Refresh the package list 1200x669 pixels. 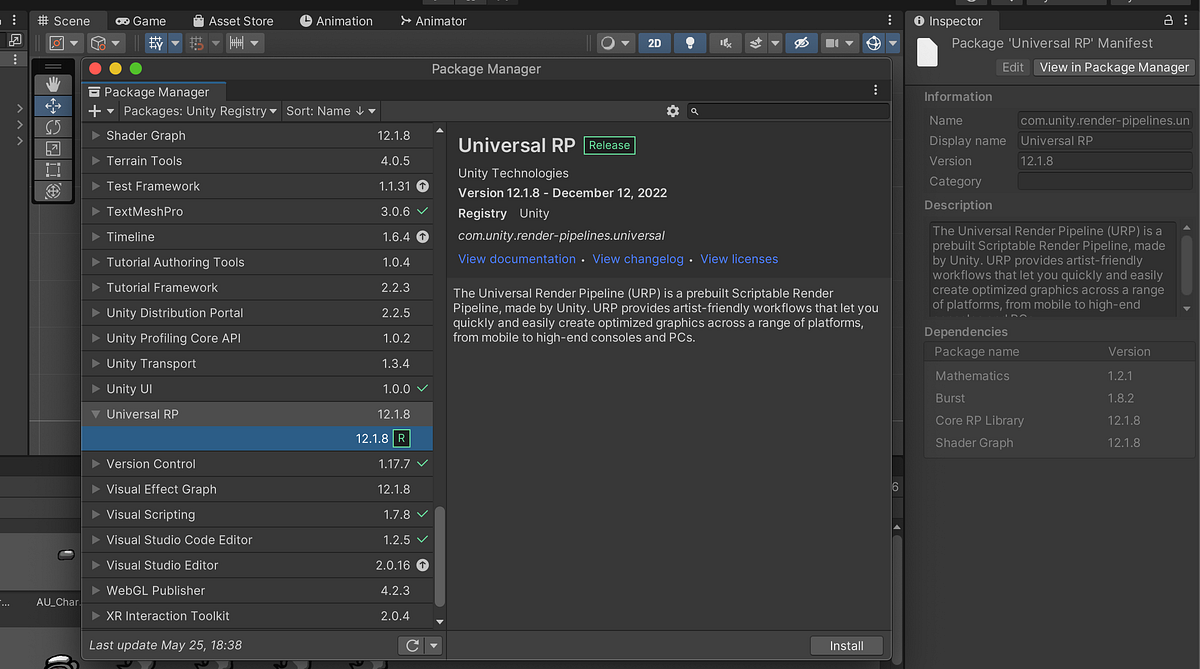[x=410, y=645]
